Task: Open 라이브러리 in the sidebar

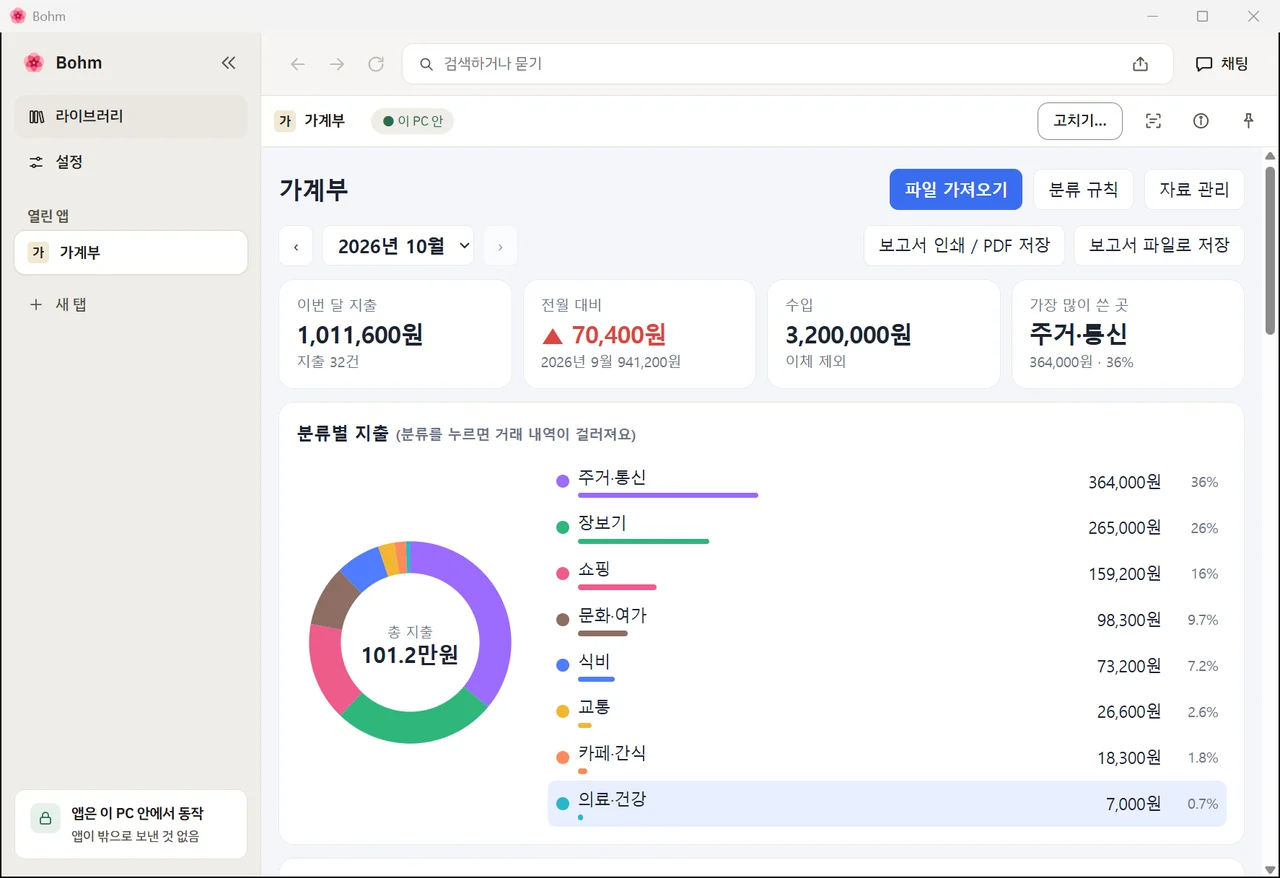Action: pyautogui.click(x=131, y=116)
